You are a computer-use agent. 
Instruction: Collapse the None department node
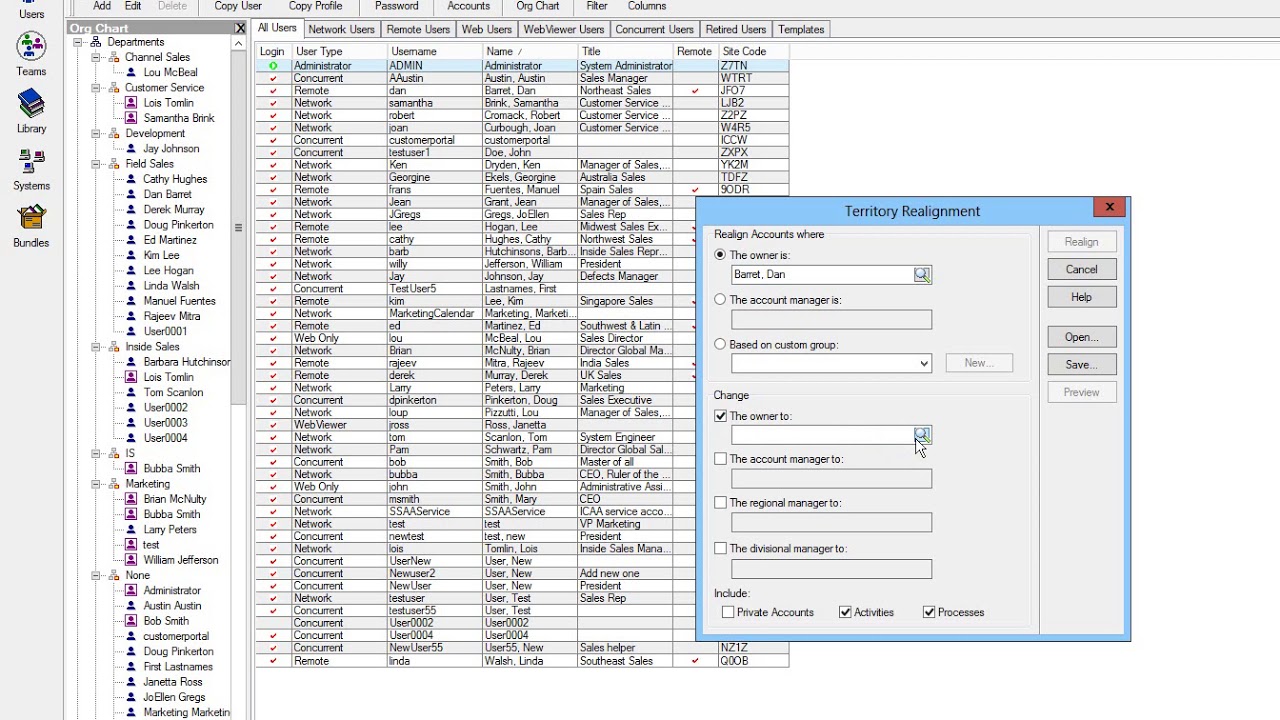tap(96, 576)
